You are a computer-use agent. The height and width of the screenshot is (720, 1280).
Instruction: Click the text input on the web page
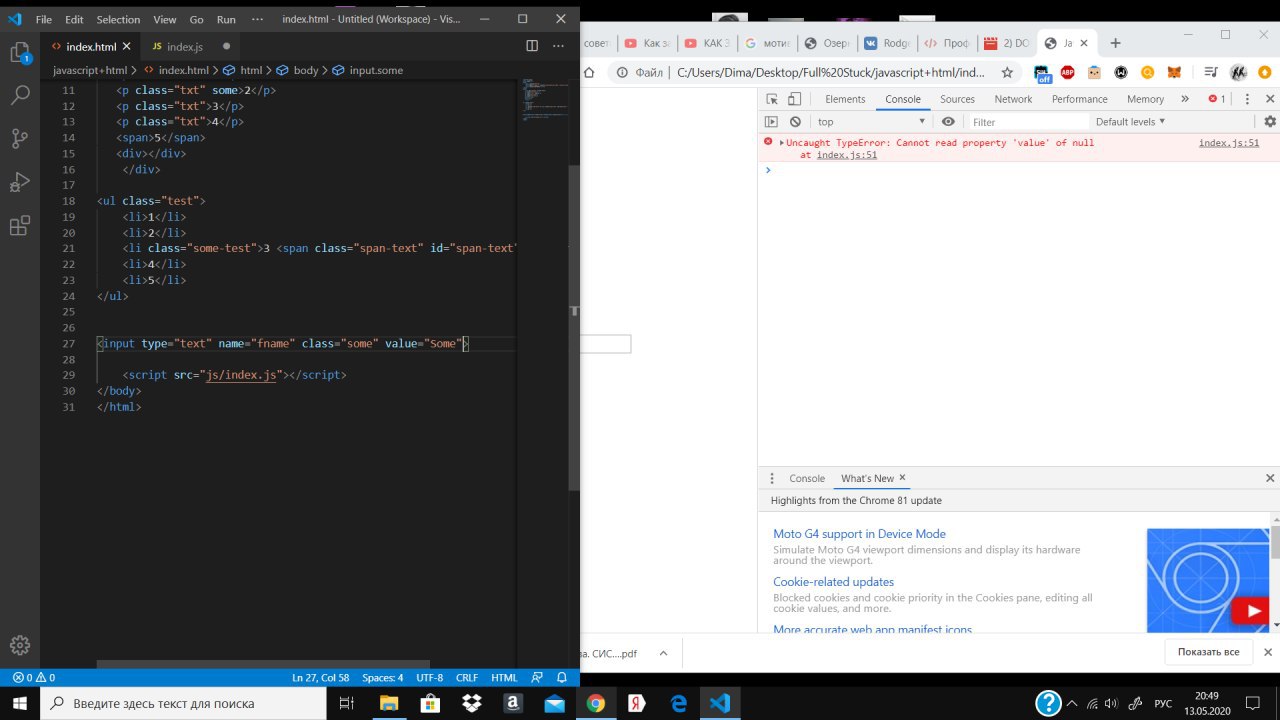click(x=606, y=344)
